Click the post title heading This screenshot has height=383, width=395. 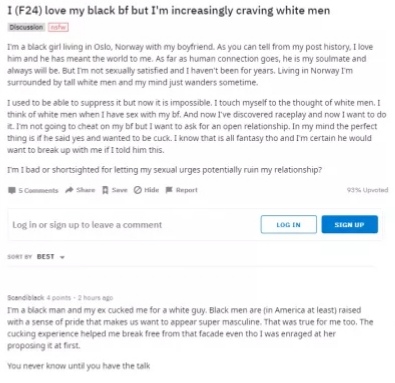(169, 11)
